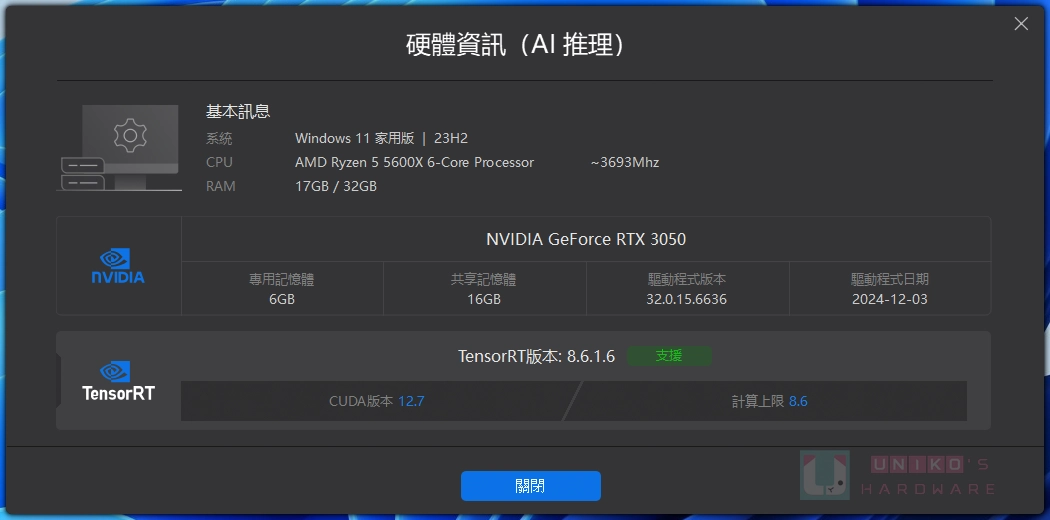1050x520 pixels.
Task: Select the CUDA version 12.7 value
Action: (411, 402)
